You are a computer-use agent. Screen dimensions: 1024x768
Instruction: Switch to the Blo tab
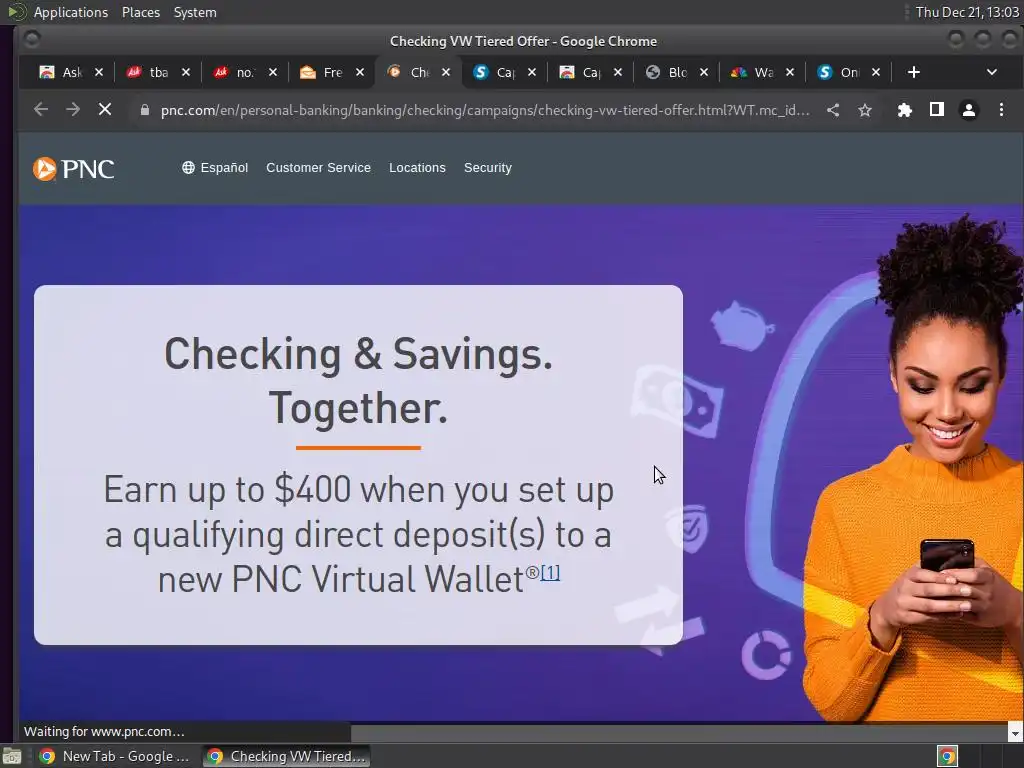(667, 72)
